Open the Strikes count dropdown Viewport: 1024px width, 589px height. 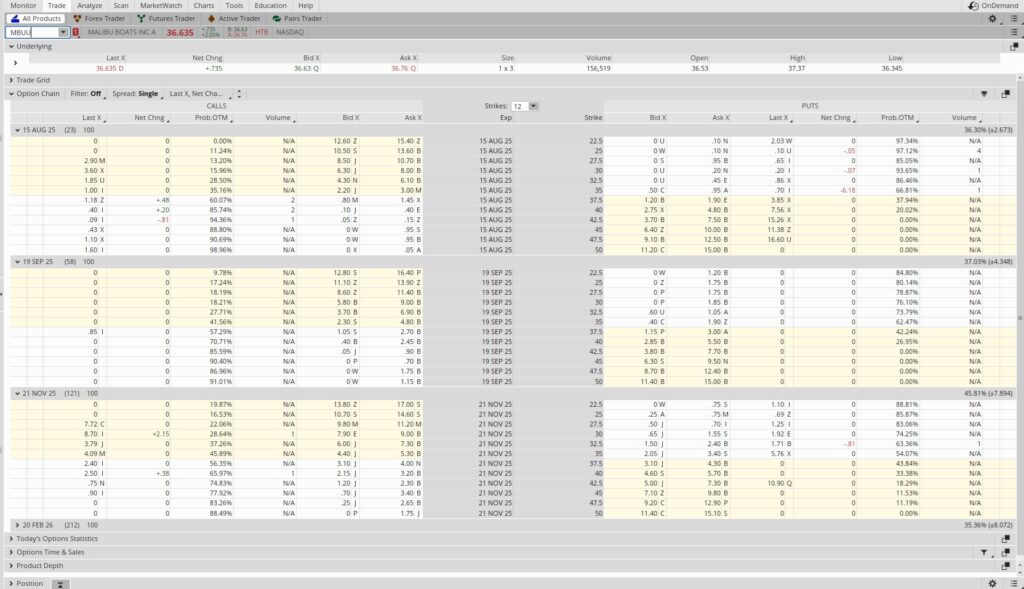pos(533,106)
